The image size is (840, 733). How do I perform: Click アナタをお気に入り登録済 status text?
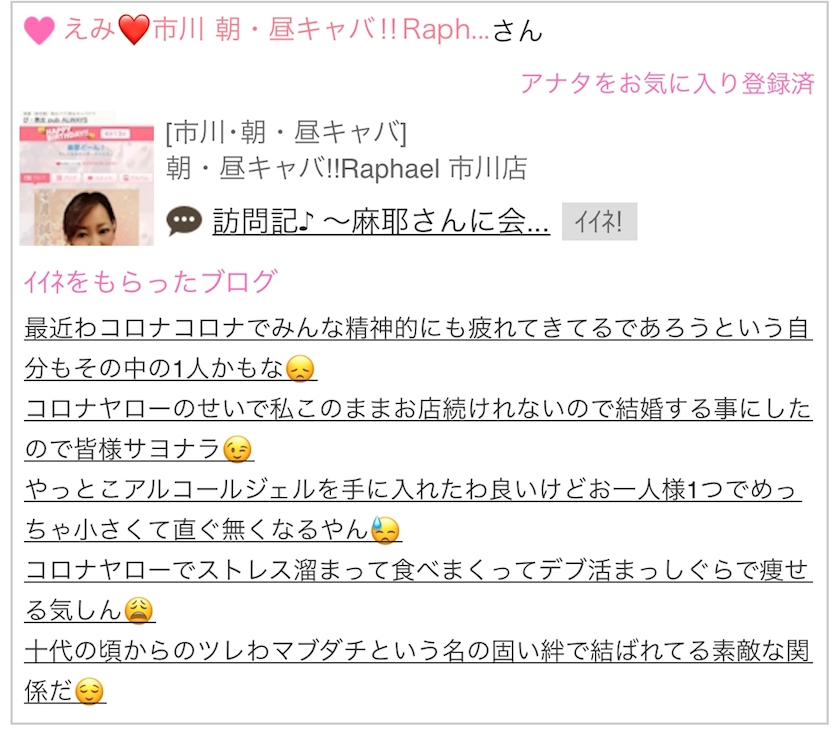coord(668,84)
